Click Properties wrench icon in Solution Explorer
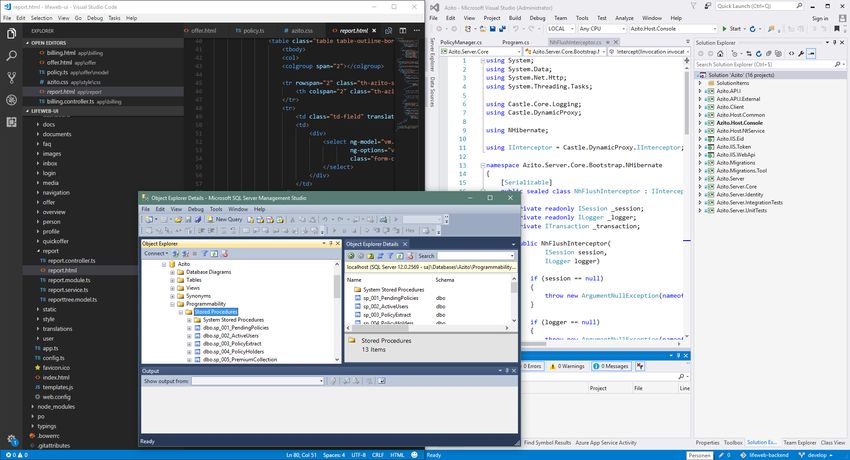 coord(801,54)
